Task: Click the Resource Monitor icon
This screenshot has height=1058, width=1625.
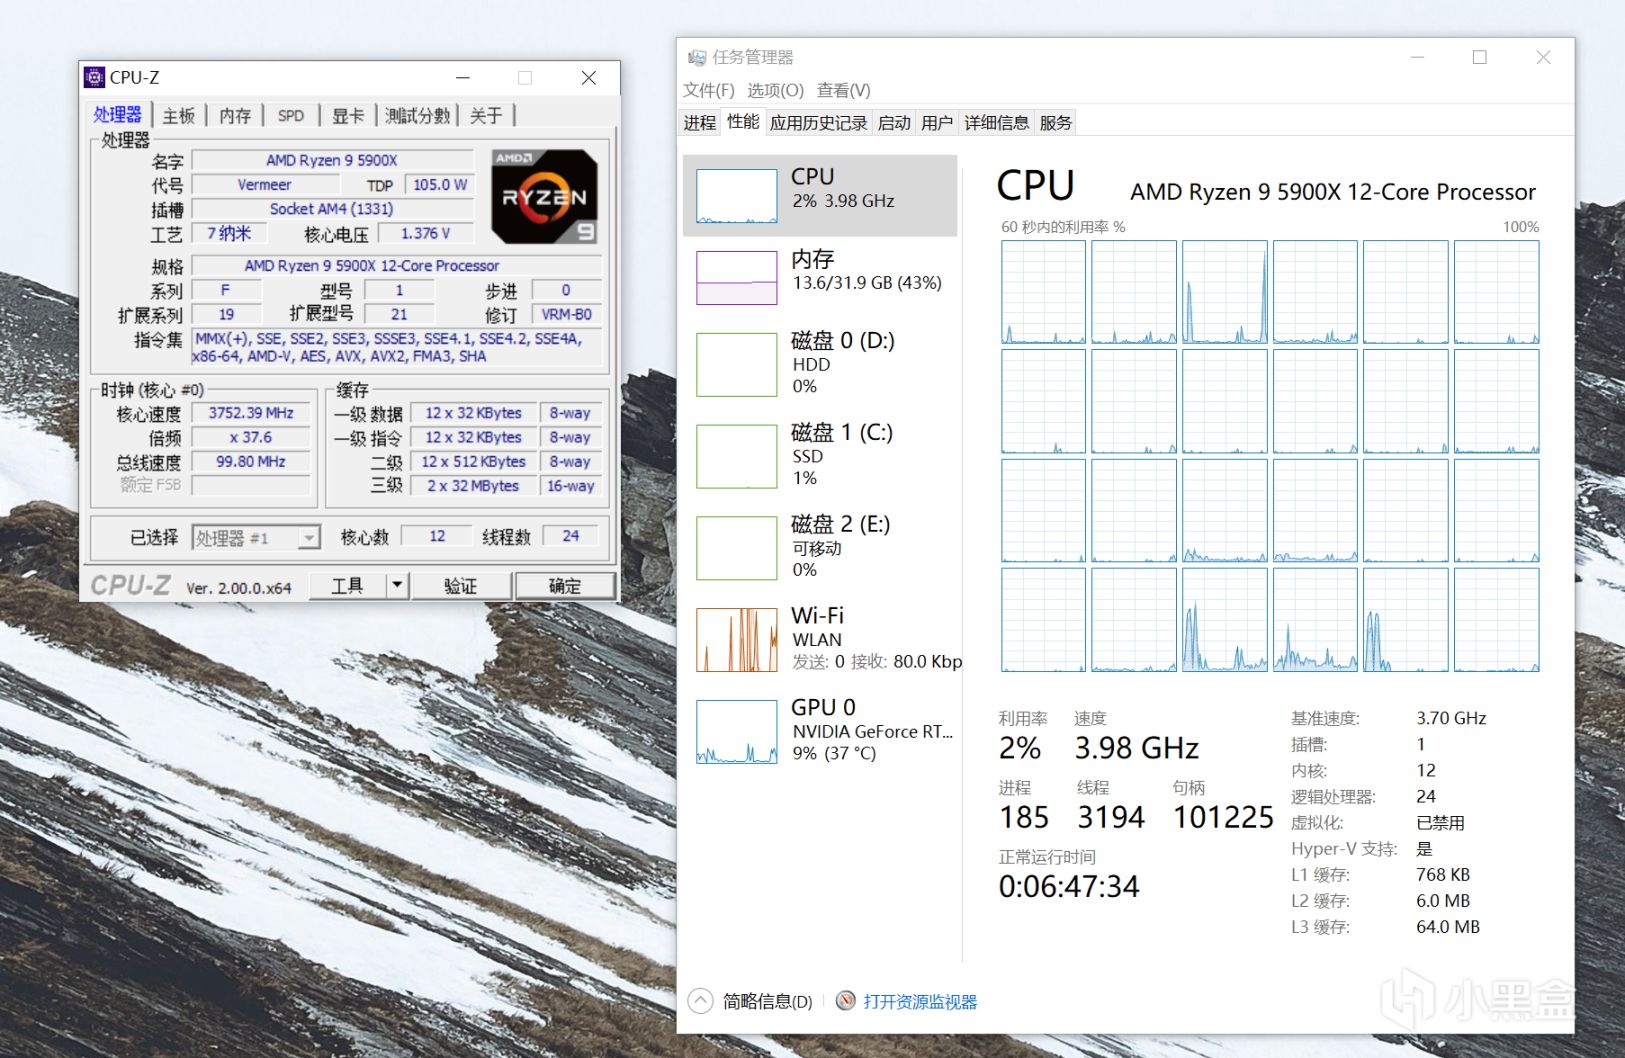Action: coord(846,1001)
